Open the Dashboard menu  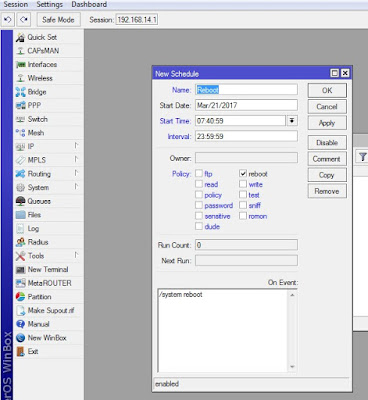89,5
